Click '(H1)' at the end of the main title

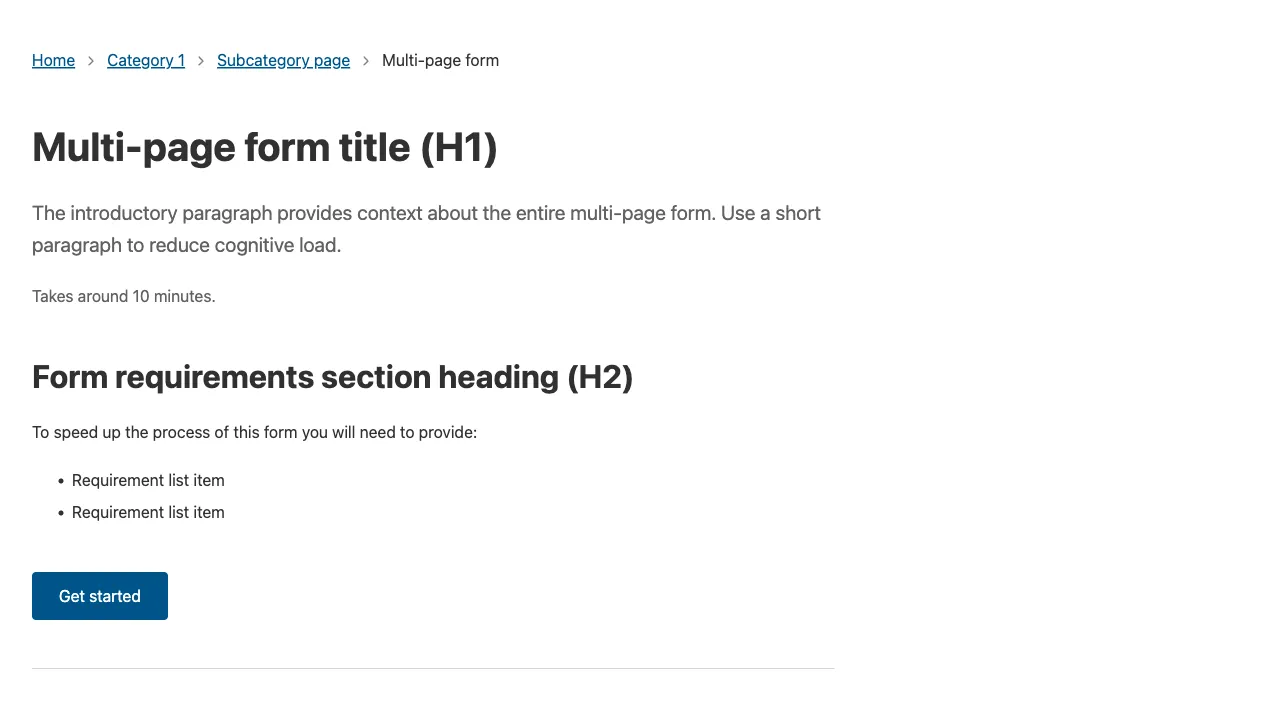[458, 148]
